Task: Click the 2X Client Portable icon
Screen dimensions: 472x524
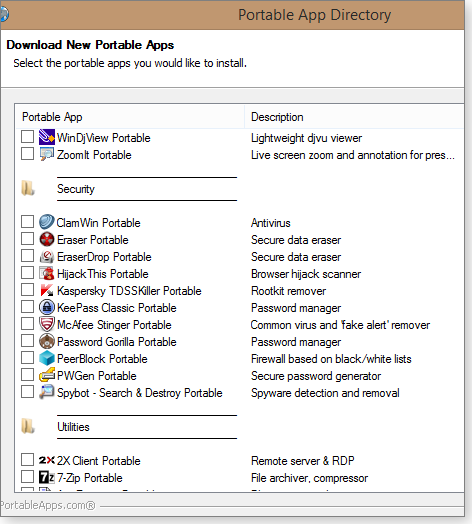Action: (x=47, y=460)
